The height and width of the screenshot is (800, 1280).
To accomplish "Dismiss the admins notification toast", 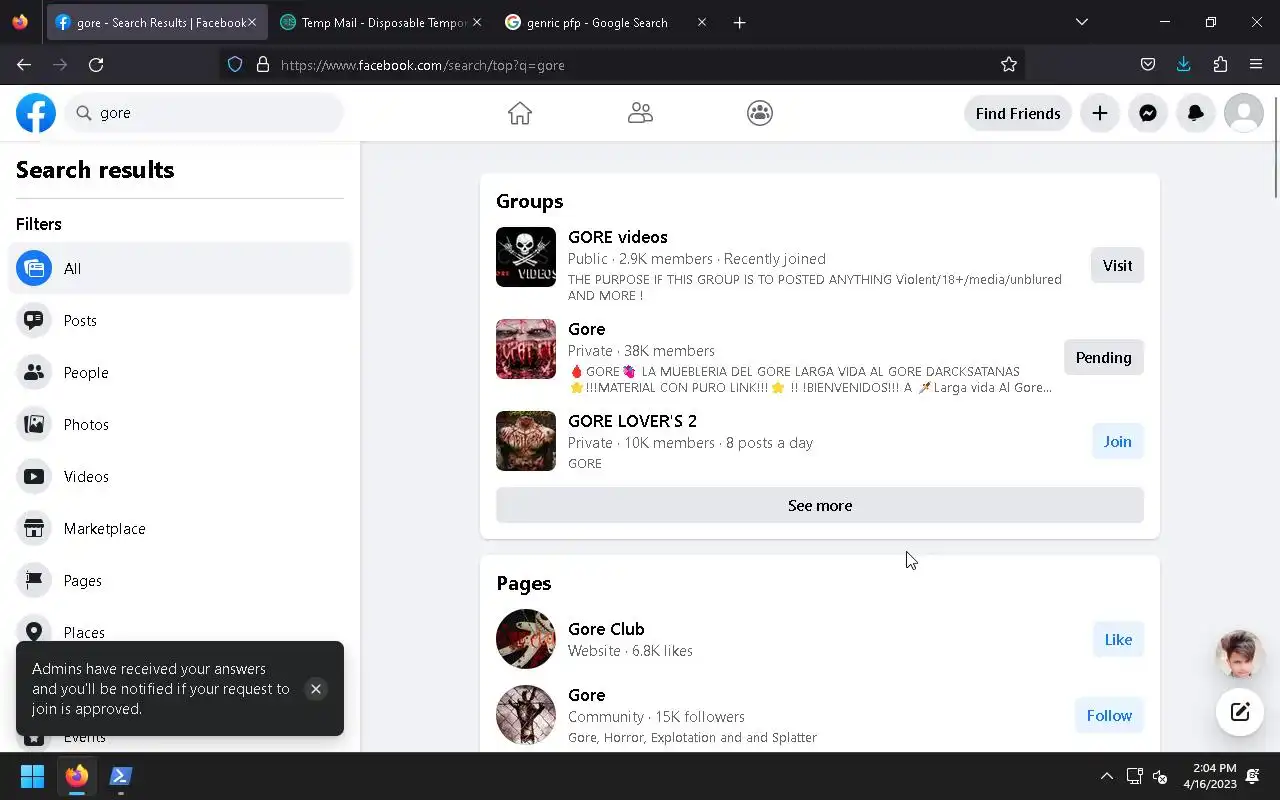I will click(316, 689).
